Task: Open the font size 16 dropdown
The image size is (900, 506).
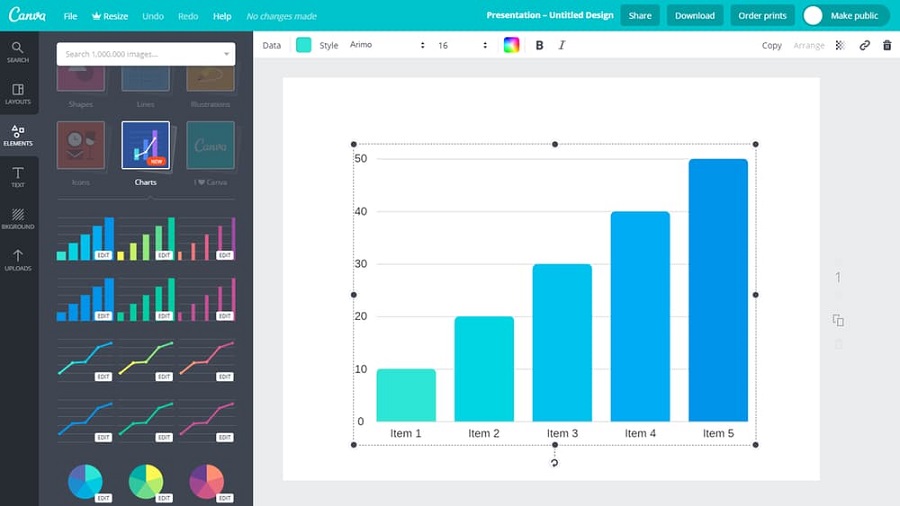Action: click(x=462, y=45)
